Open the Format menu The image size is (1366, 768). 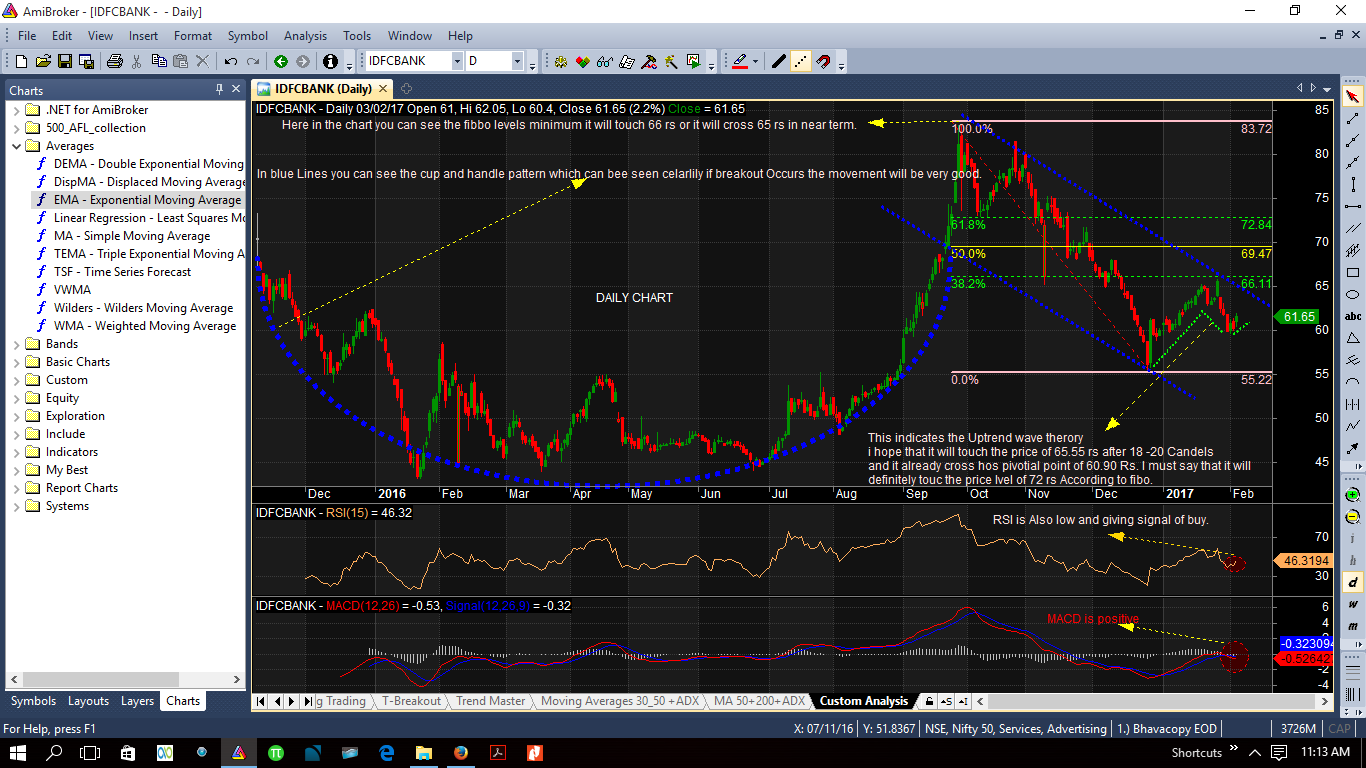(x=193, y=36)
